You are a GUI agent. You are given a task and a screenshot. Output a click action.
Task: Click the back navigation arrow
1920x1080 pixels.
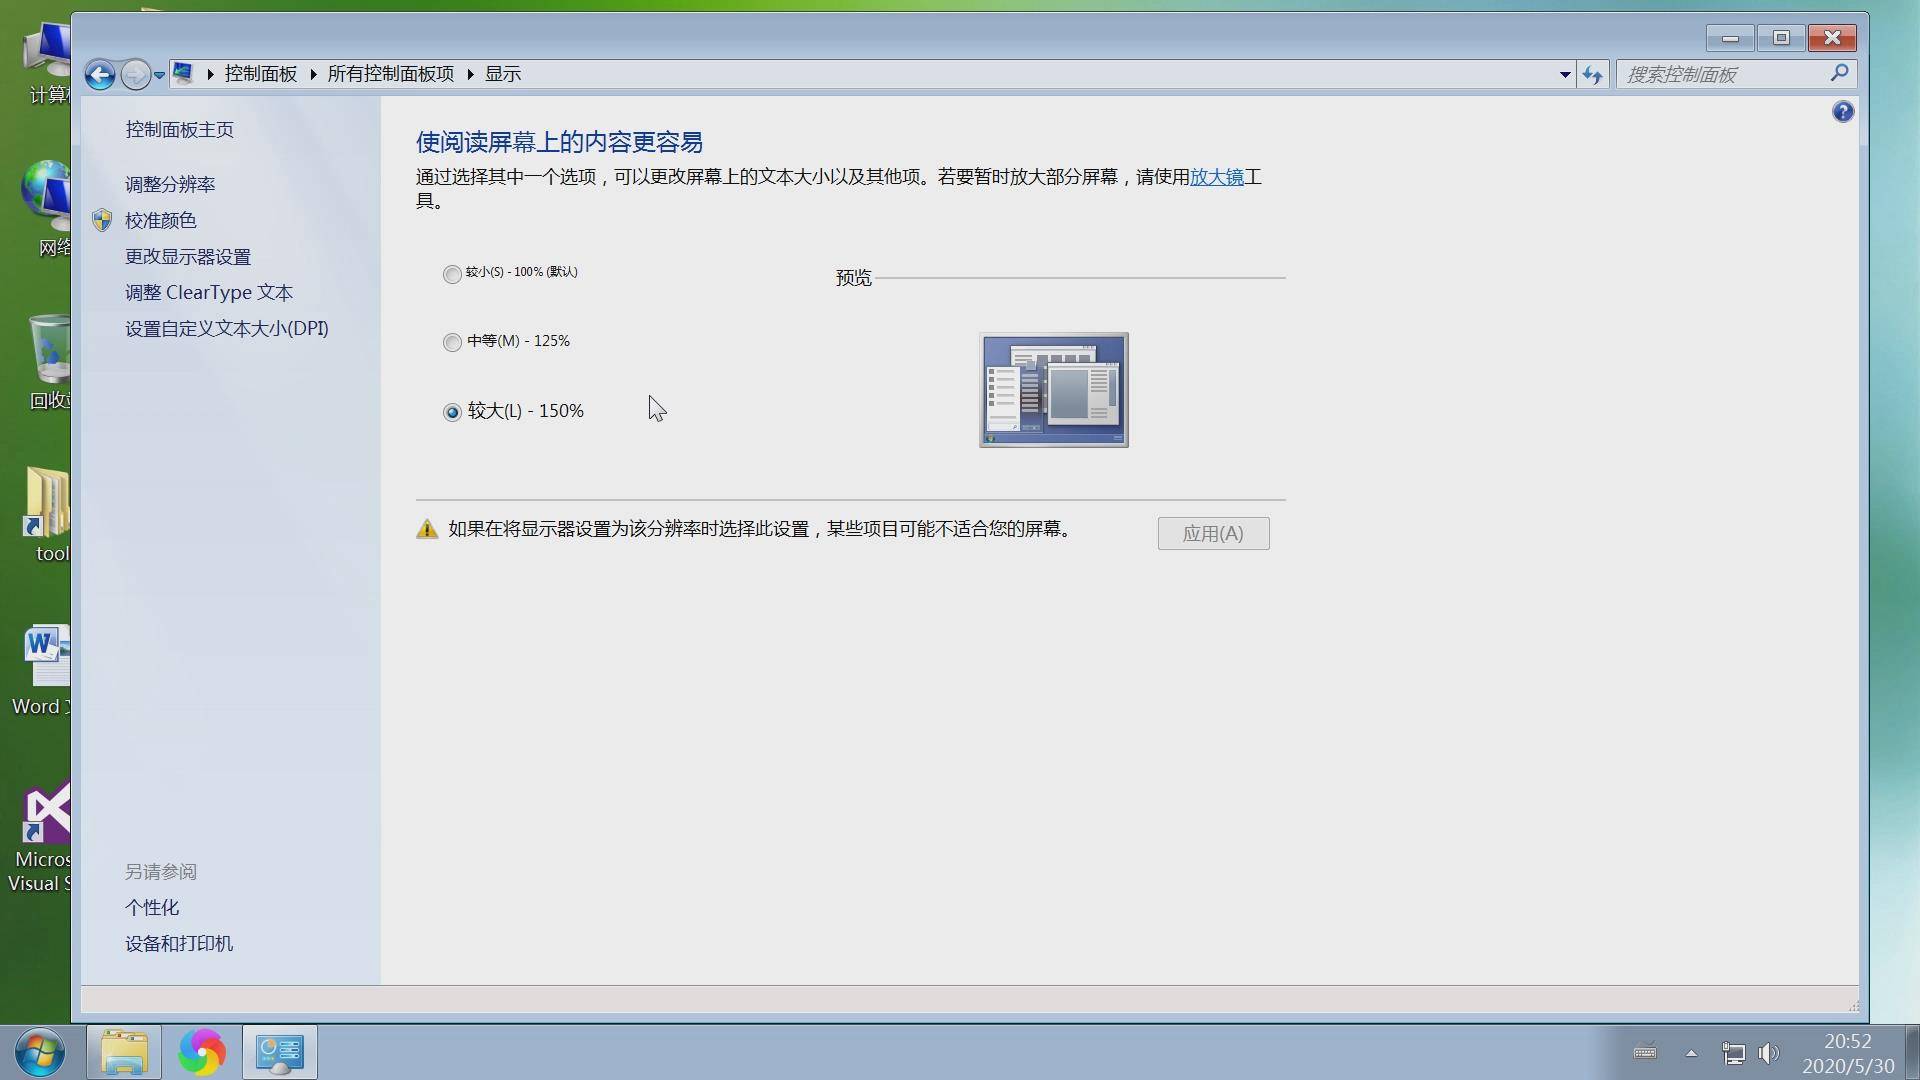(x=100, y=74)
